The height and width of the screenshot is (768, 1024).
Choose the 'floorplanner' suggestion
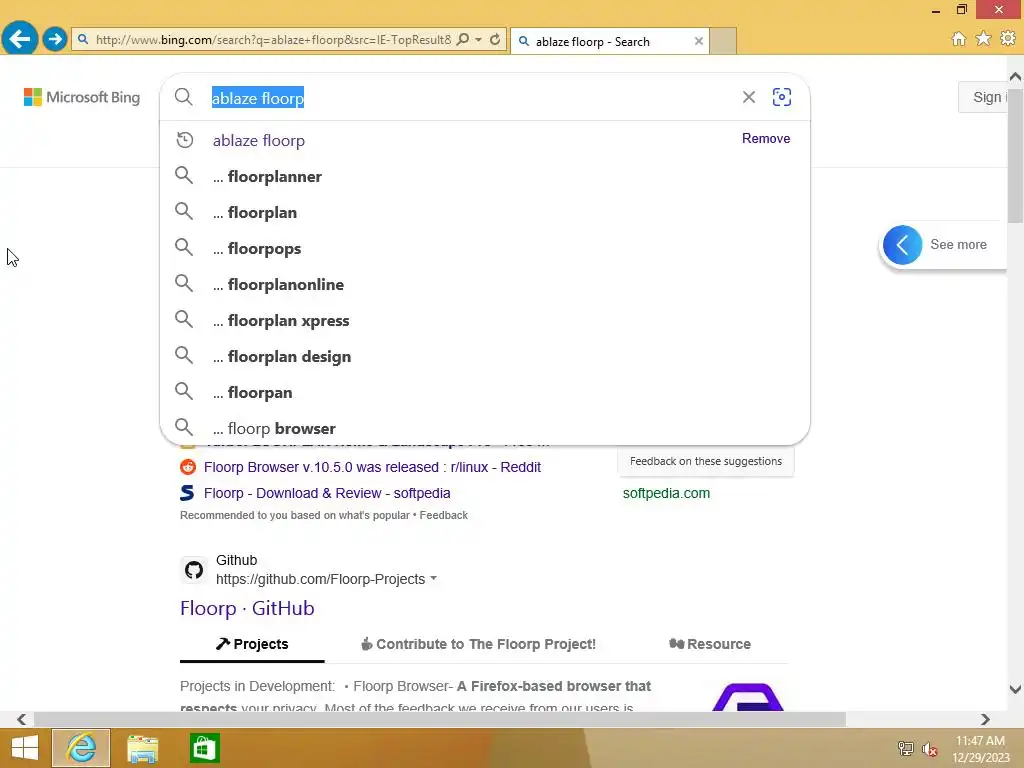(x=485, y=176)
